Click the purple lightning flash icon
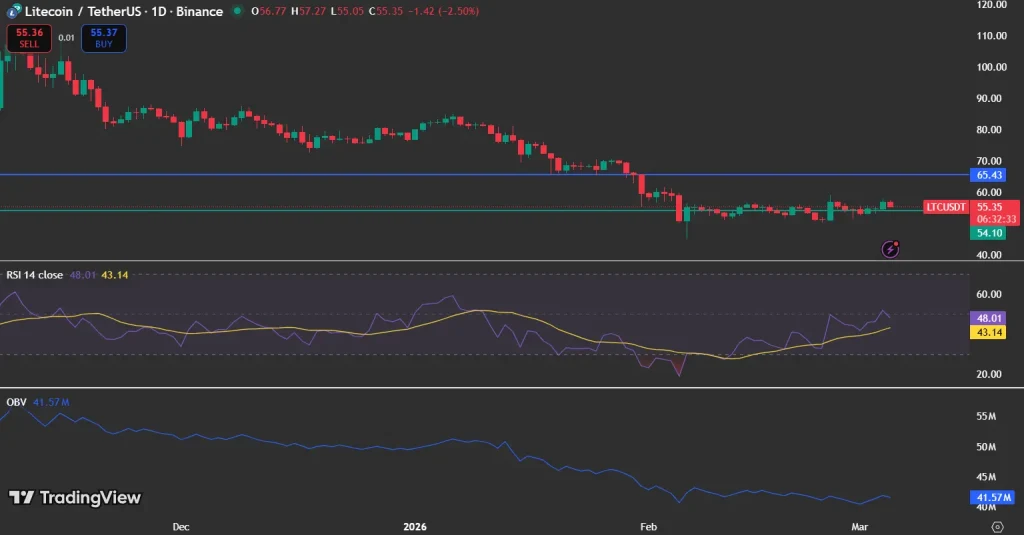 point(890,249)
